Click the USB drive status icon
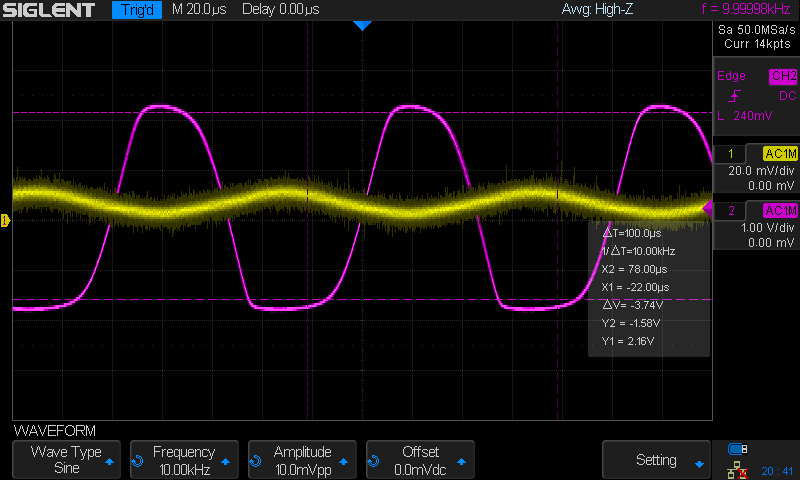800x480 pixels. click(x=737, y=449)
